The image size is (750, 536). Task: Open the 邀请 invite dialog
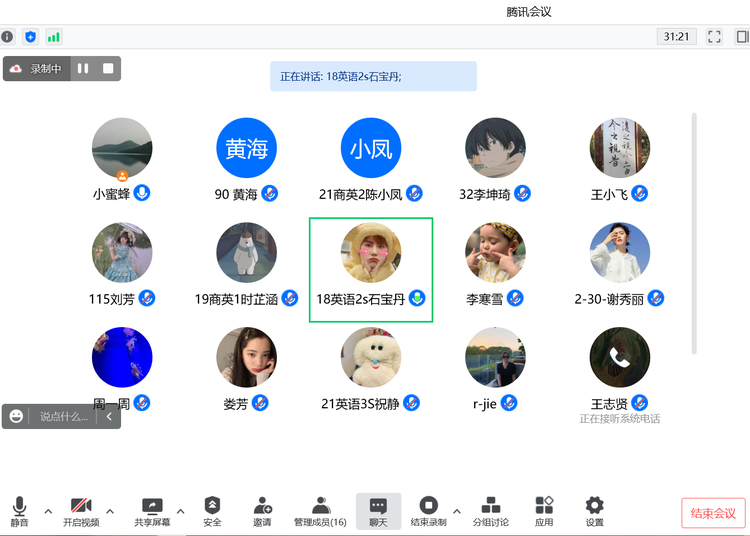pyautogui.click(x=262, y=512)
